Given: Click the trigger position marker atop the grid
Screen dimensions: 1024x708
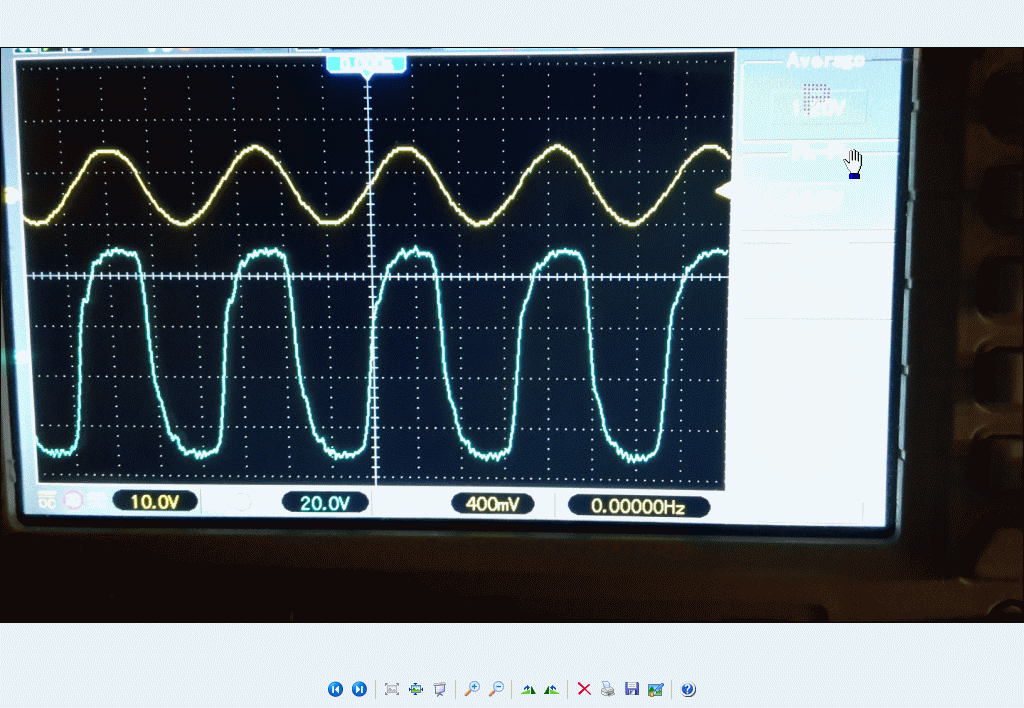Looking at the screenshot, I should 366,65.
